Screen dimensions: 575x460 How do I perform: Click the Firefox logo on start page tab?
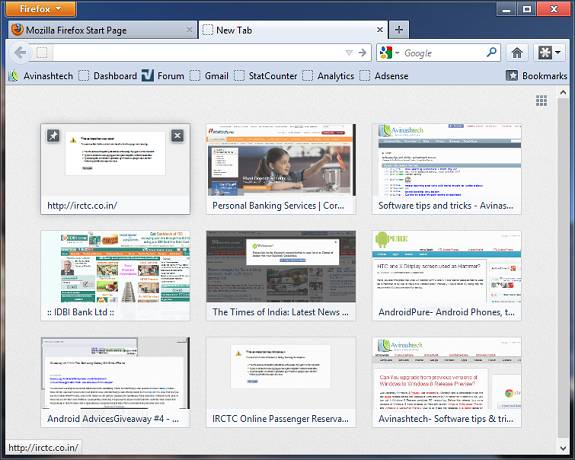pos(17,30)
